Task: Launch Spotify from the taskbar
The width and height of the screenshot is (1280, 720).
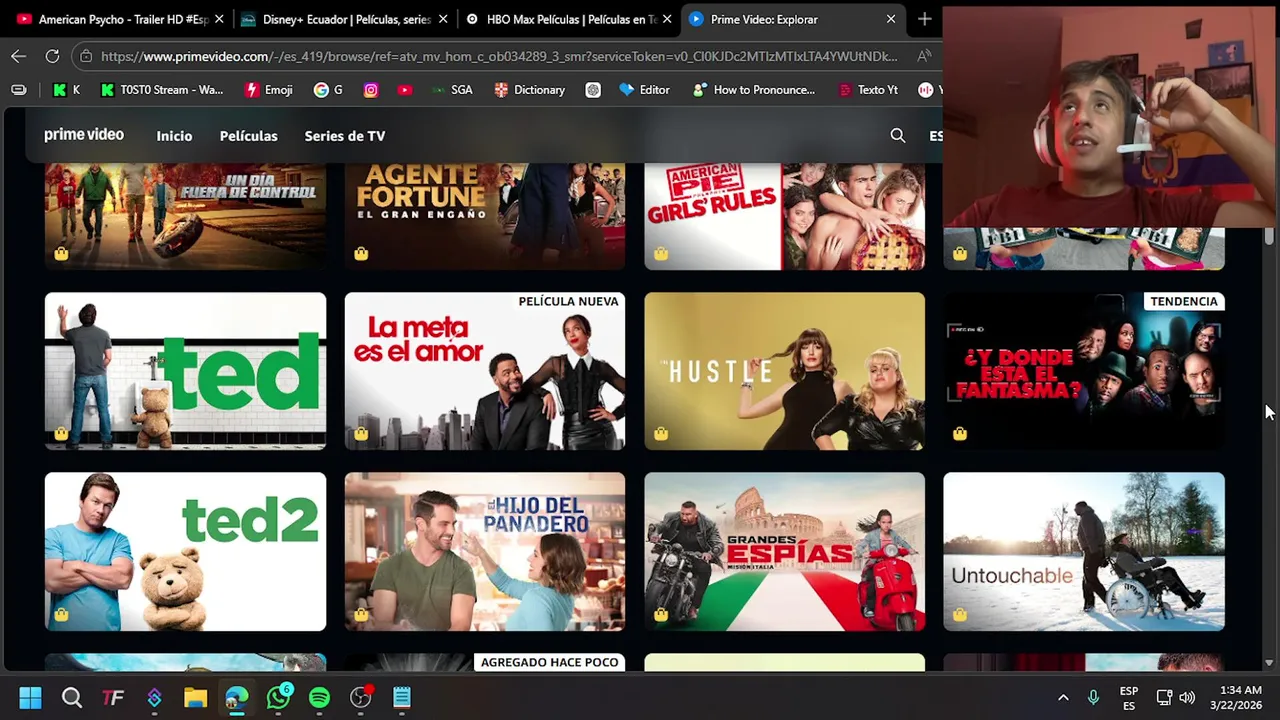Action: point(319,697)
